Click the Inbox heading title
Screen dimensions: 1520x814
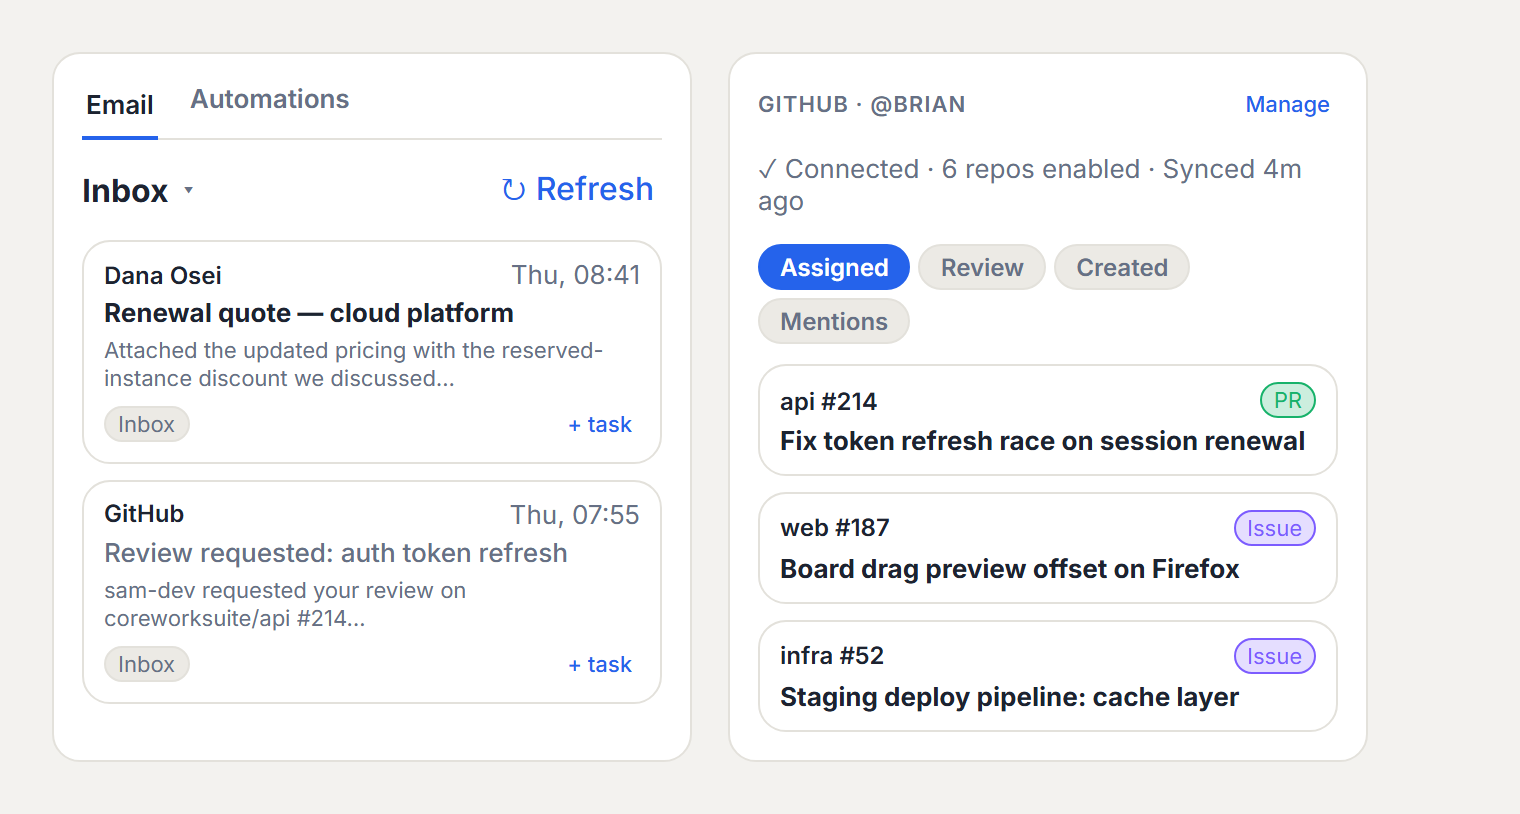(125, 190)
